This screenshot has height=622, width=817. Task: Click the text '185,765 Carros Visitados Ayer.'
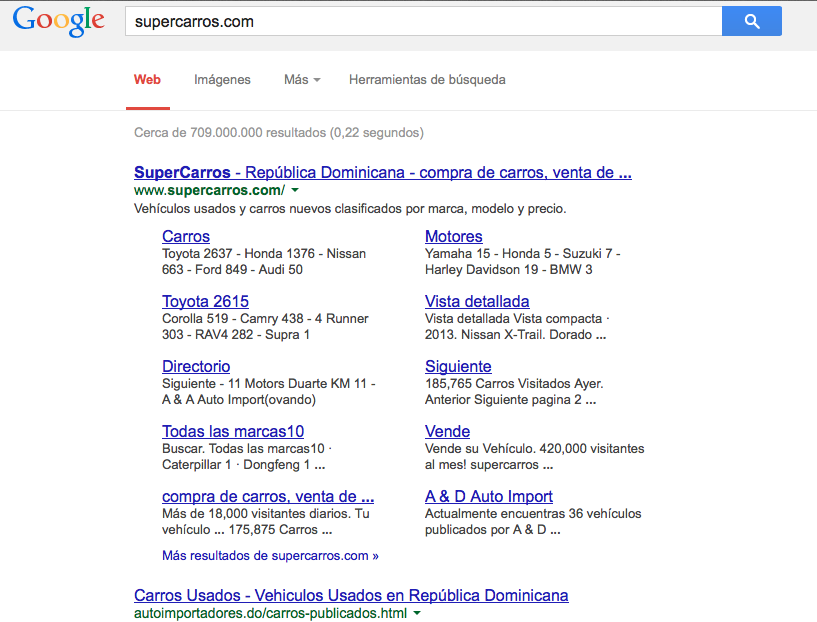514,384
